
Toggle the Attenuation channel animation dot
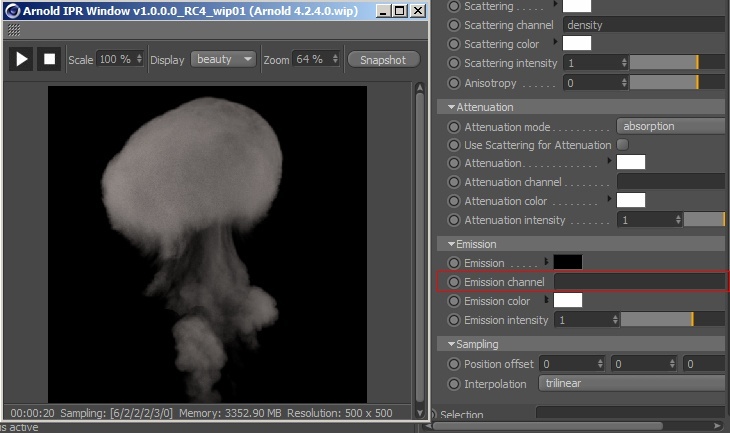[x=453, y=182]
